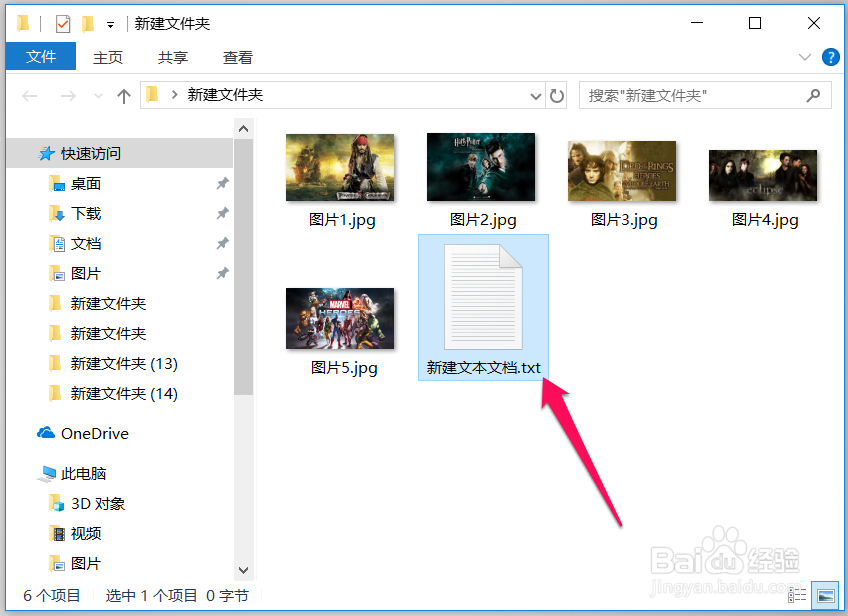Click the file name 图片4.jpg
This screenshot has height=616, width=848.
765,220
